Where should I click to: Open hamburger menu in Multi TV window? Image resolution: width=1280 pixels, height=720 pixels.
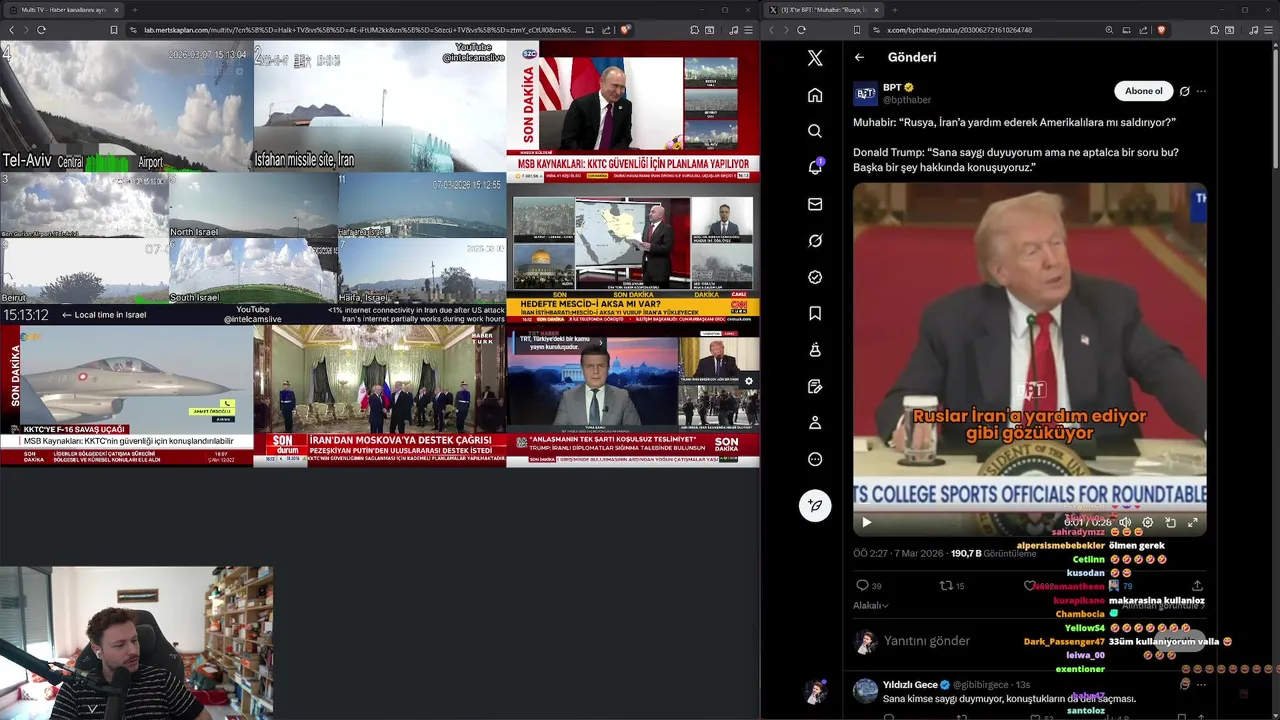(x=750, y=30)
